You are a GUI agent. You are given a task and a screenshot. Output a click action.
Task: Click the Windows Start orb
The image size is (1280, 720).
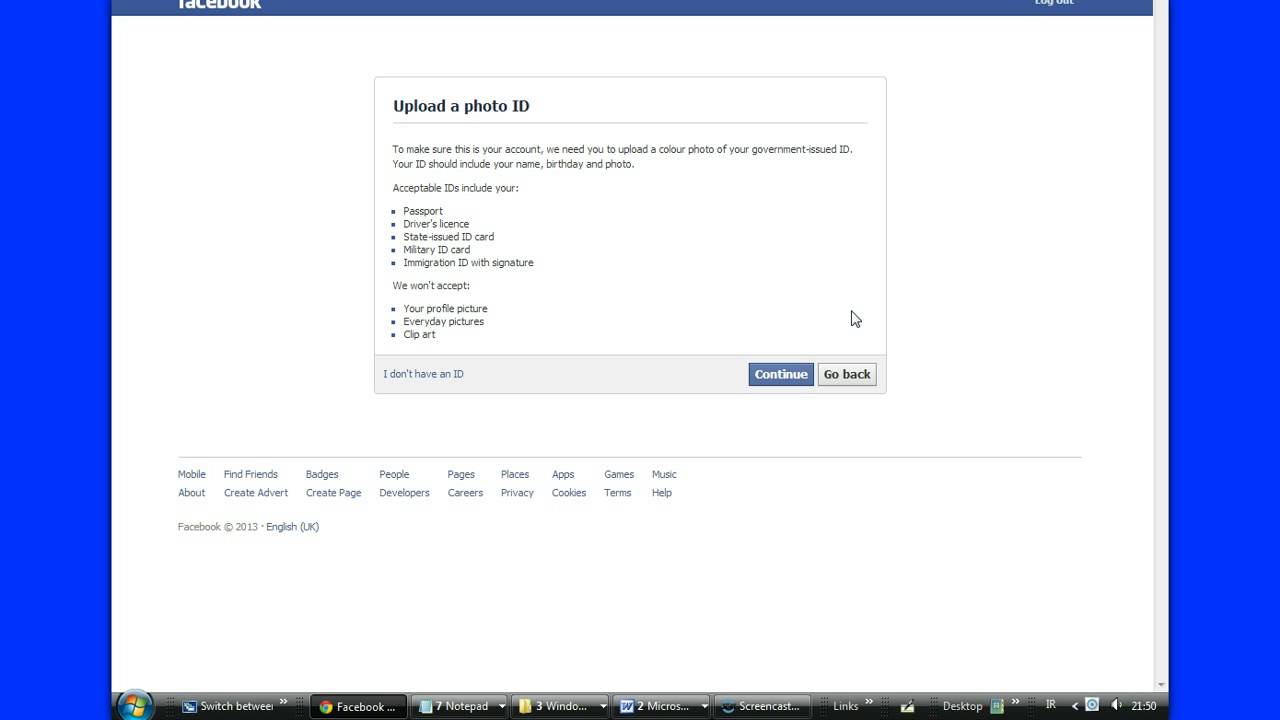135,705
